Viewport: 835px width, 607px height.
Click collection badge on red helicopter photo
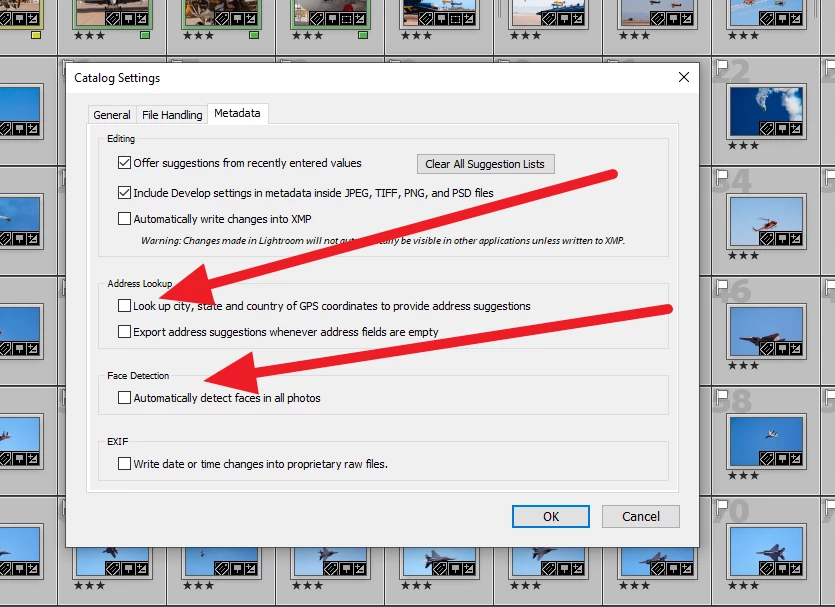(x=781, y=239)
